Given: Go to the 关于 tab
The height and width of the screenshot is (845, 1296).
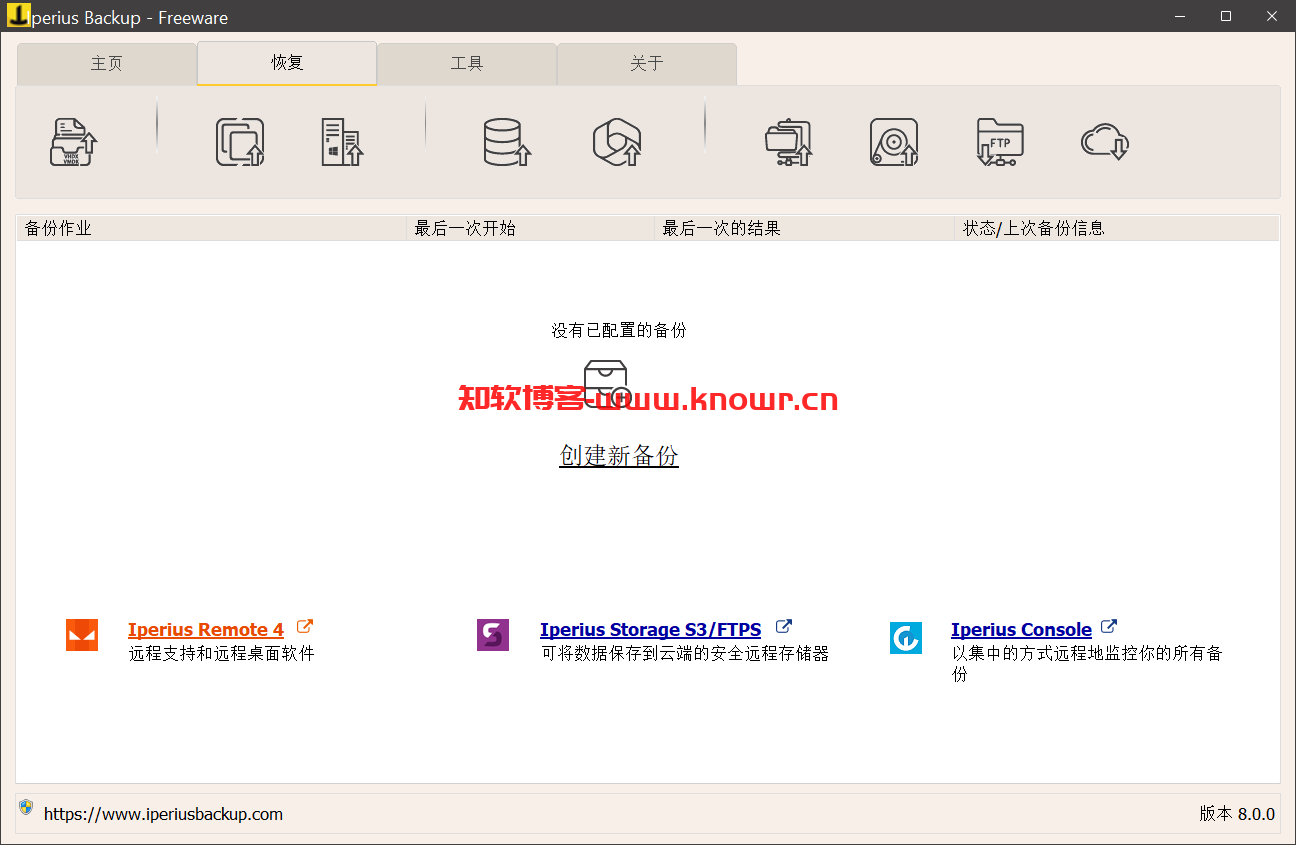Looking at the screenshot, I should coord(647,64).
